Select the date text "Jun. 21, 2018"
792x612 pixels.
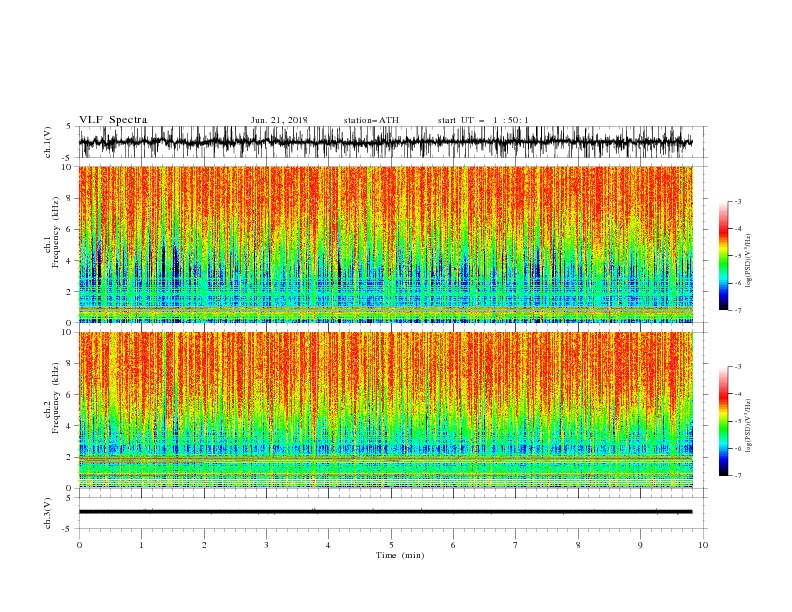[x=279, y=120]
